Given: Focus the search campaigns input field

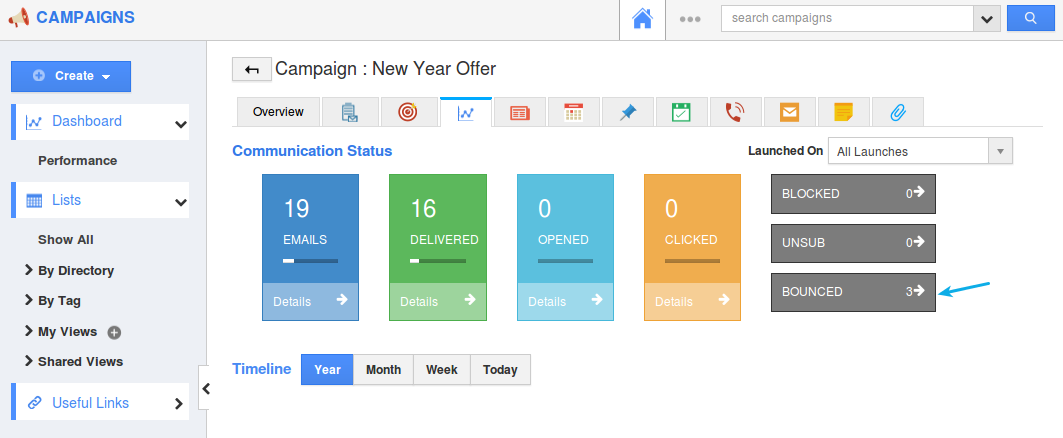Looking at the screenshot, I should [x=847, y=18].
